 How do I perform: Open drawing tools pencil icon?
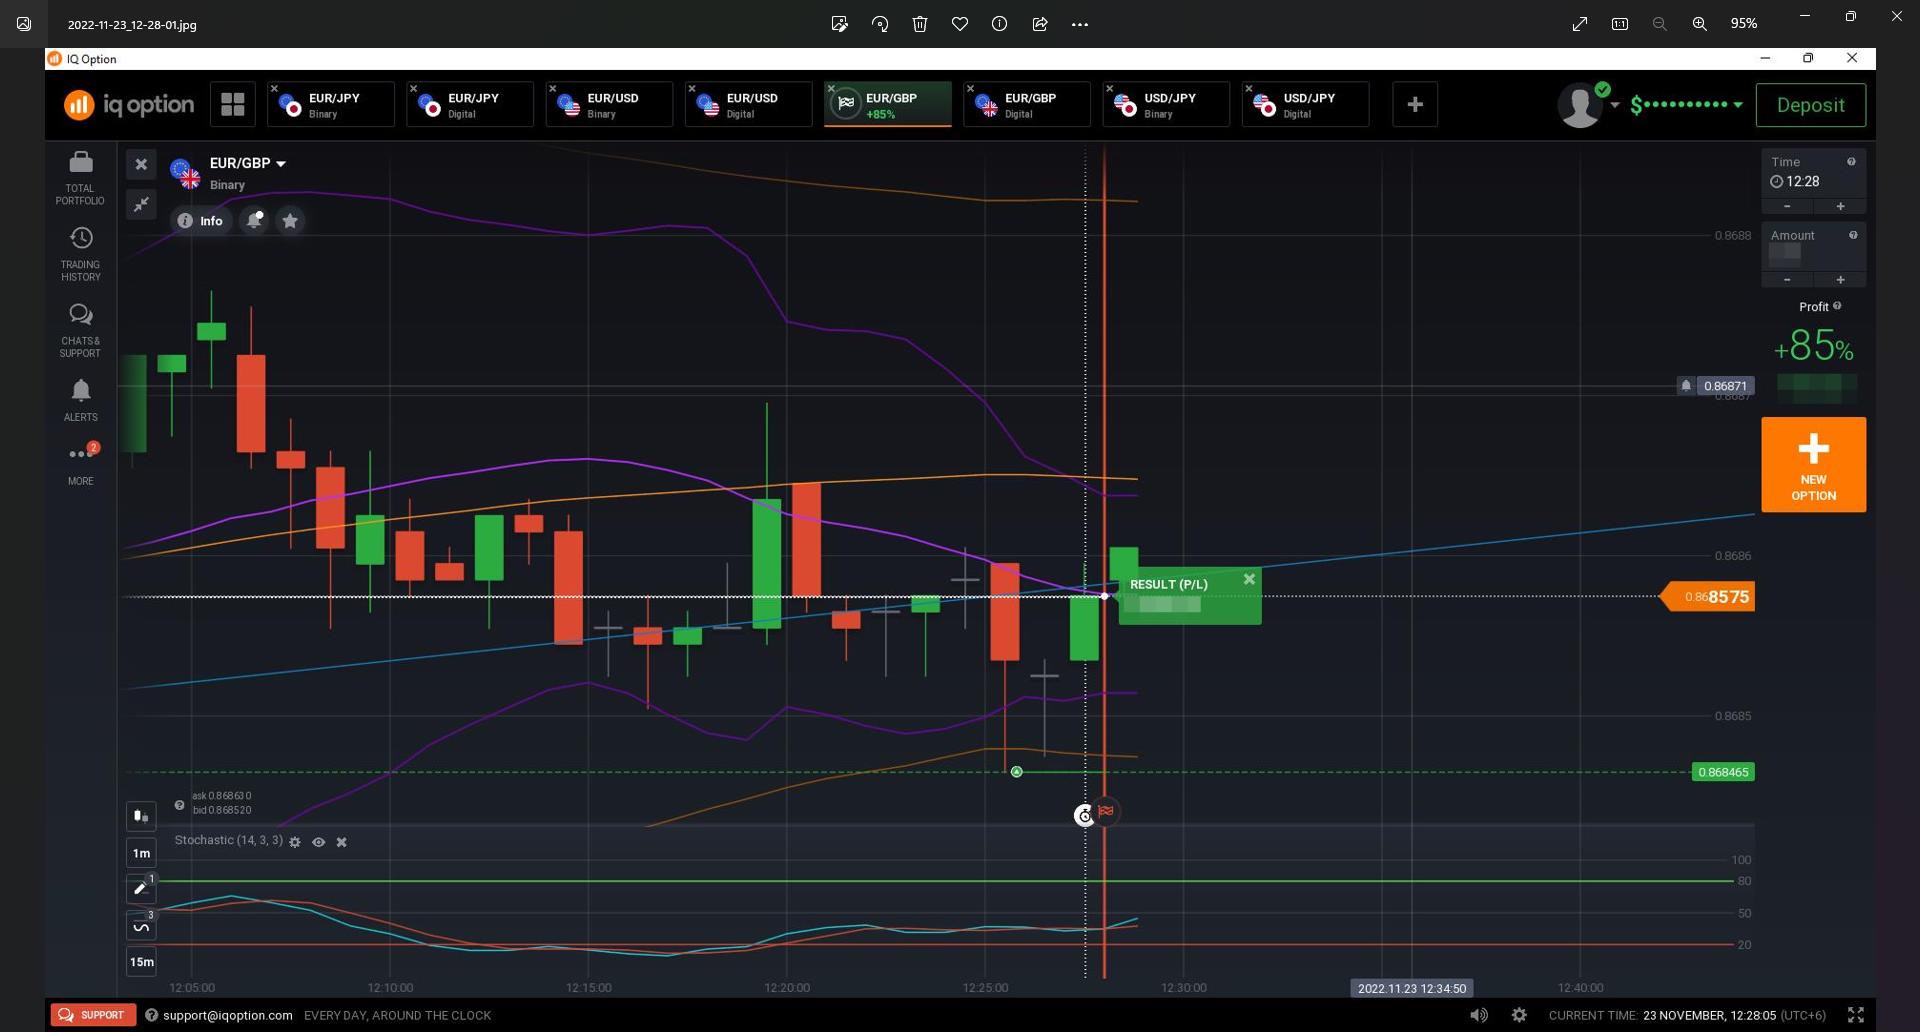point(141,888)
